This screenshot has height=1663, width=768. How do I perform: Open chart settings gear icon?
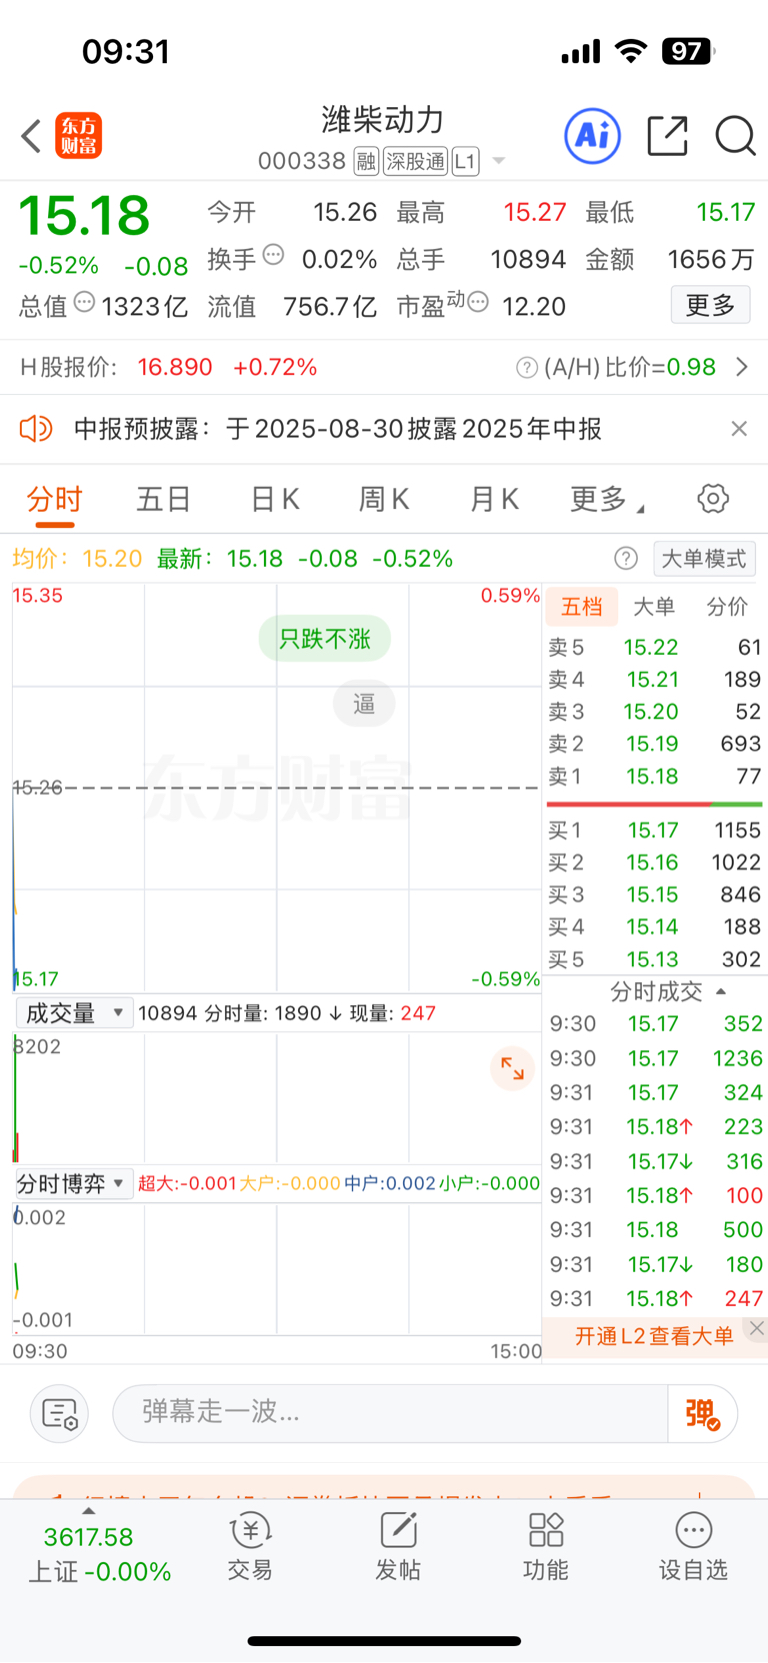pos(713,498)
